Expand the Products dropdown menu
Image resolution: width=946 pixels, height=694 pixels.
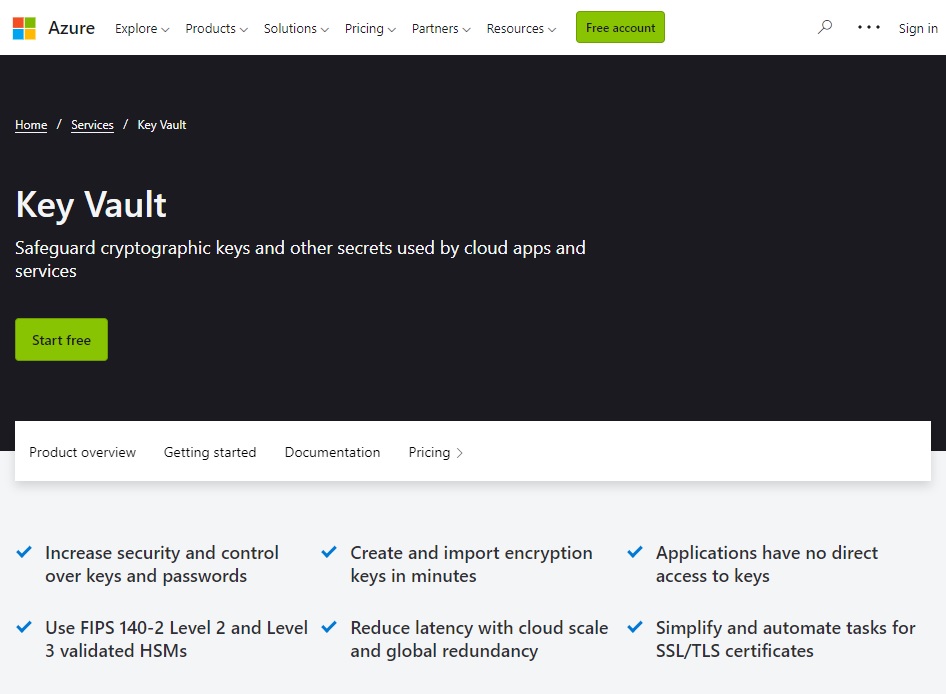(x=216, y=28)
